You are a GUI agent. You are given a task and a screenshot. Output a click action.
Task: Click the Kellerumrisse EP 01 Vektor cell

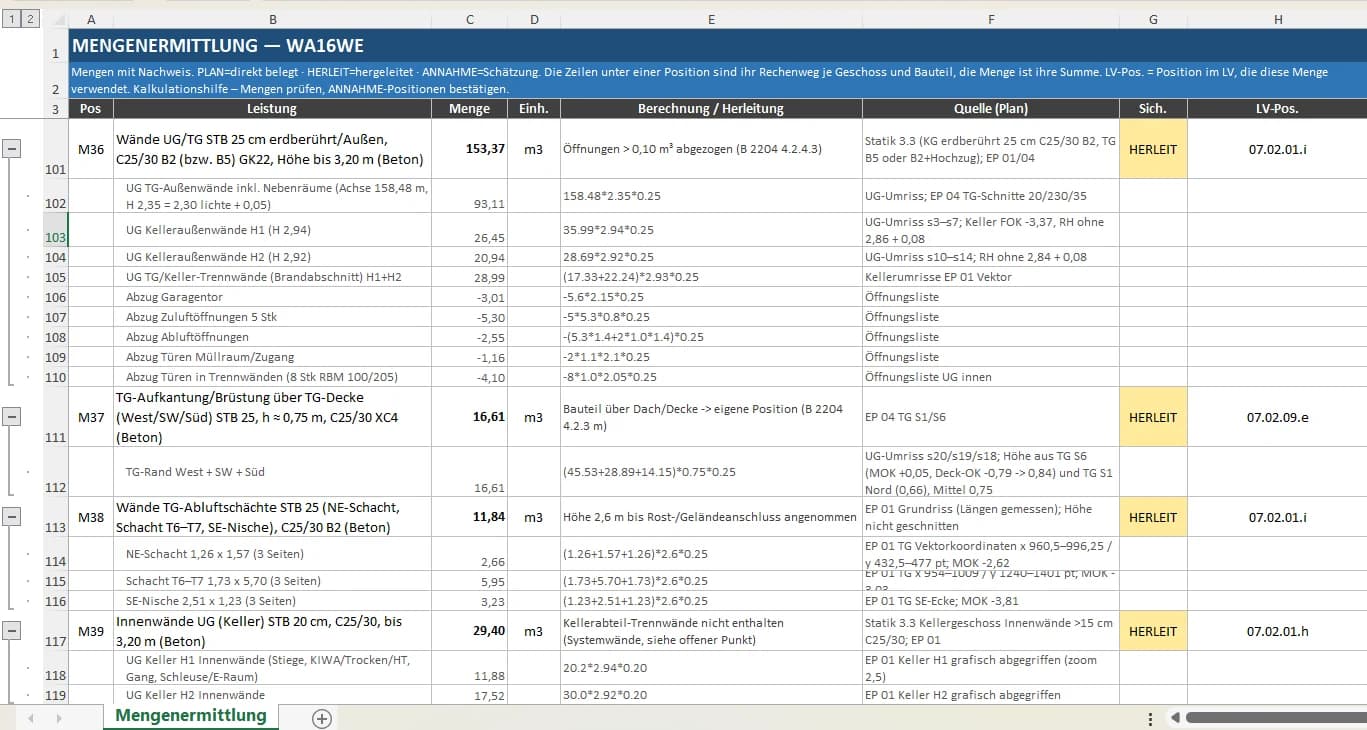991,277
